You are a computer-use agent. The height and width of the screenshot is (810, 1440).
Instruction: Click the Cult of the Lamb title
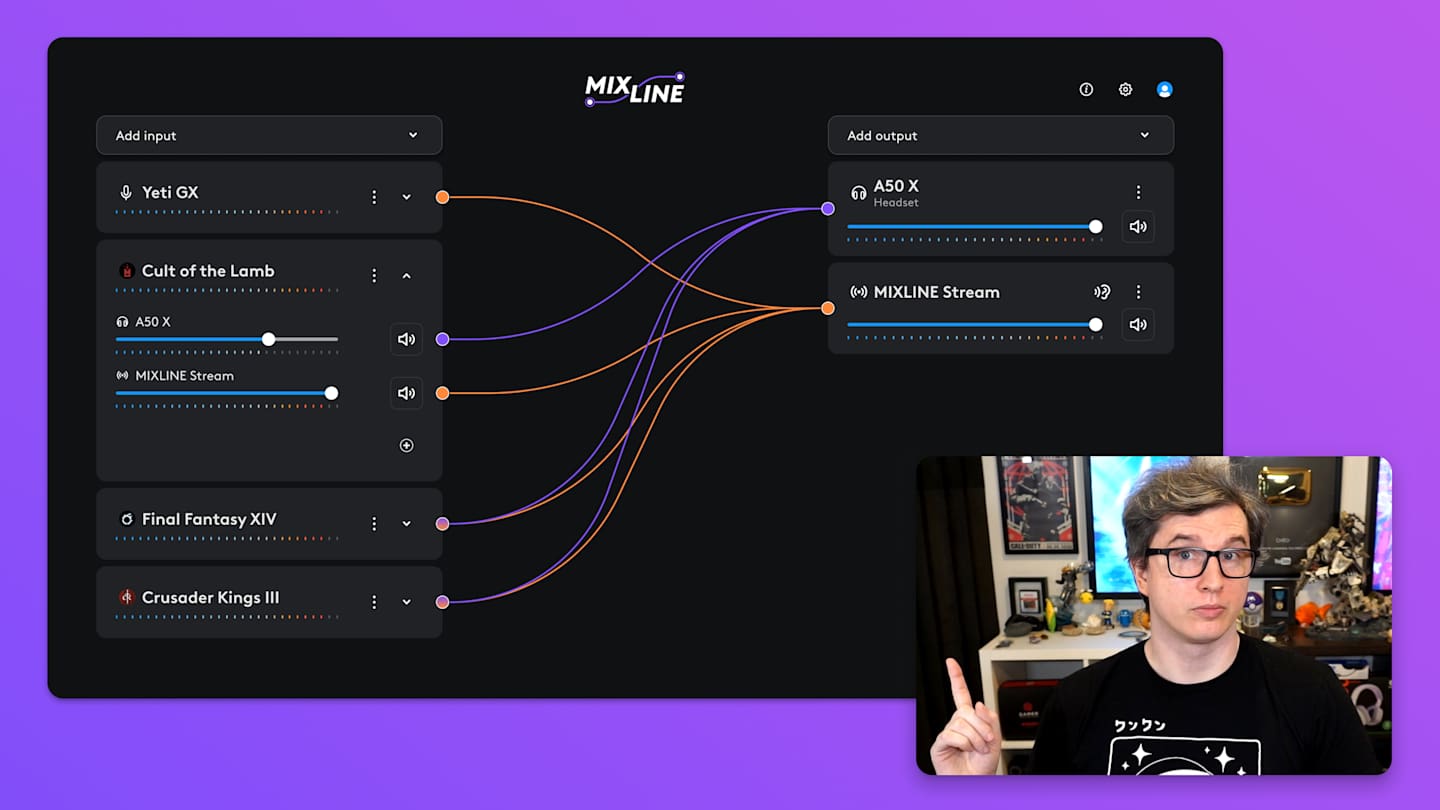click(x=208, y=271)
